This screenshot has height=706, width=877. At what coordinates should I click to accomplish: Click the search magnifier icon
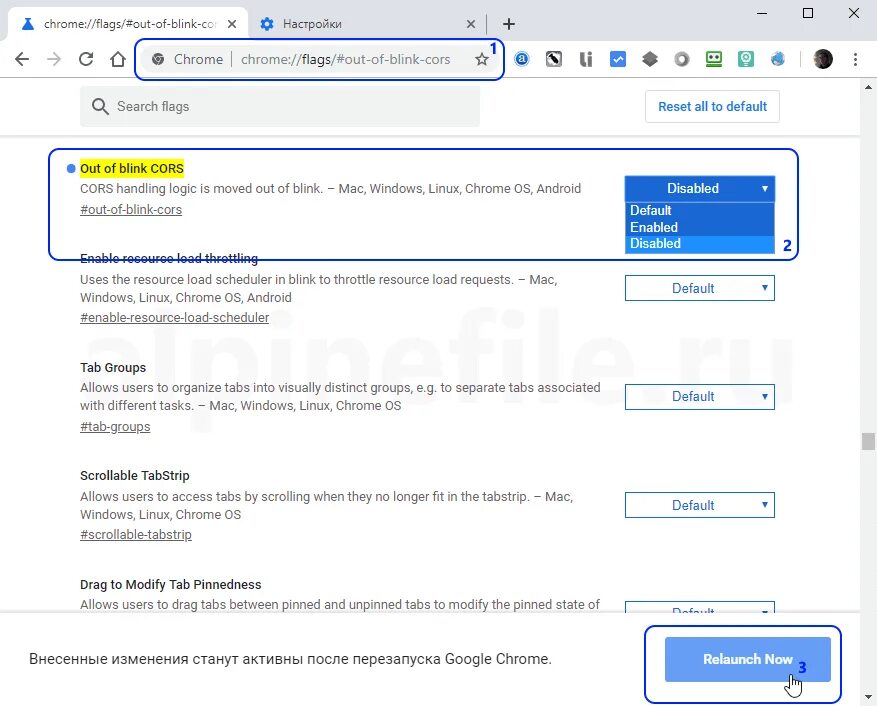point(100,106)
